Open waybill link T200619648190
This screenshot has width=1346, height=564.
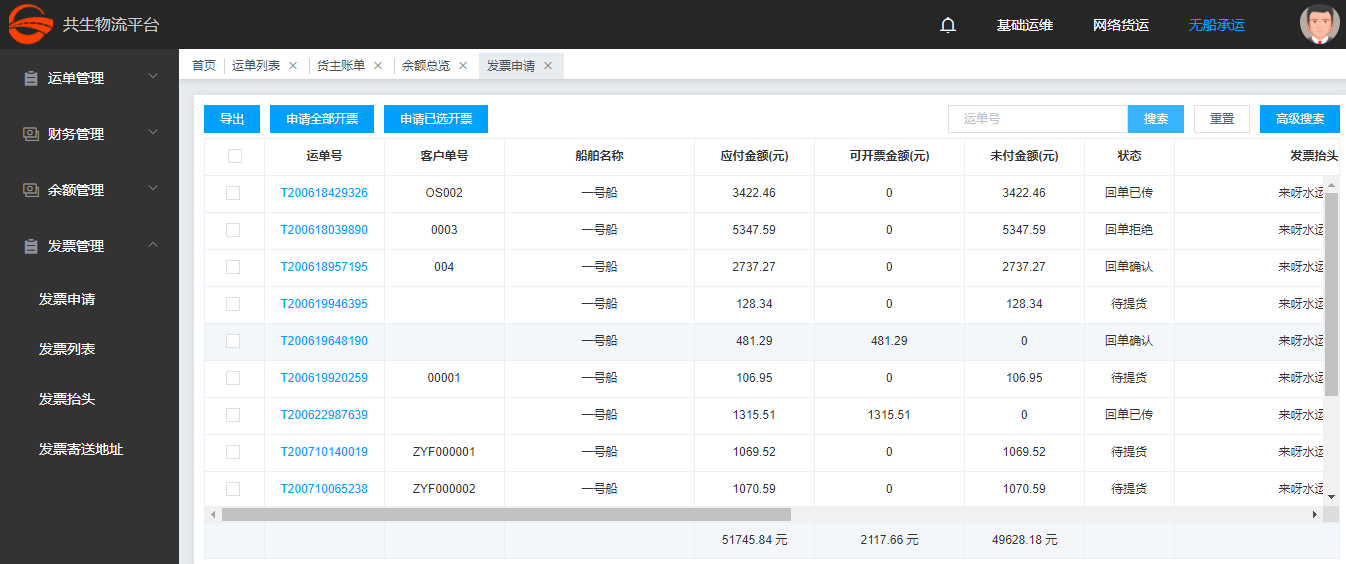click(324, 341)
